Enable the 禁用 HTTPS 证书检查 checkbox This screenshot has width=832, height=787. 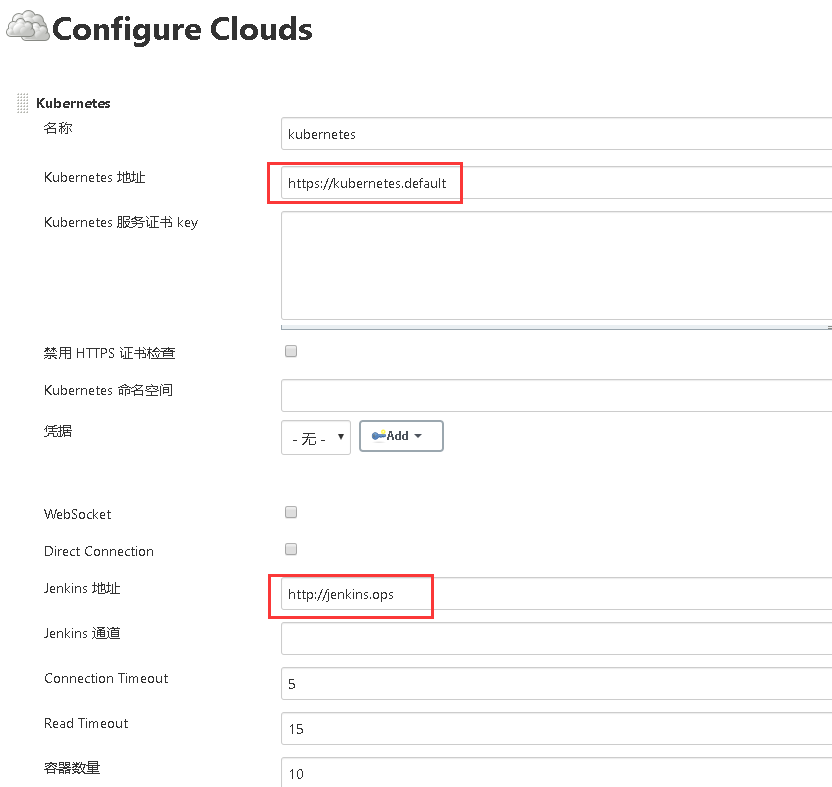tap(290, 350)
